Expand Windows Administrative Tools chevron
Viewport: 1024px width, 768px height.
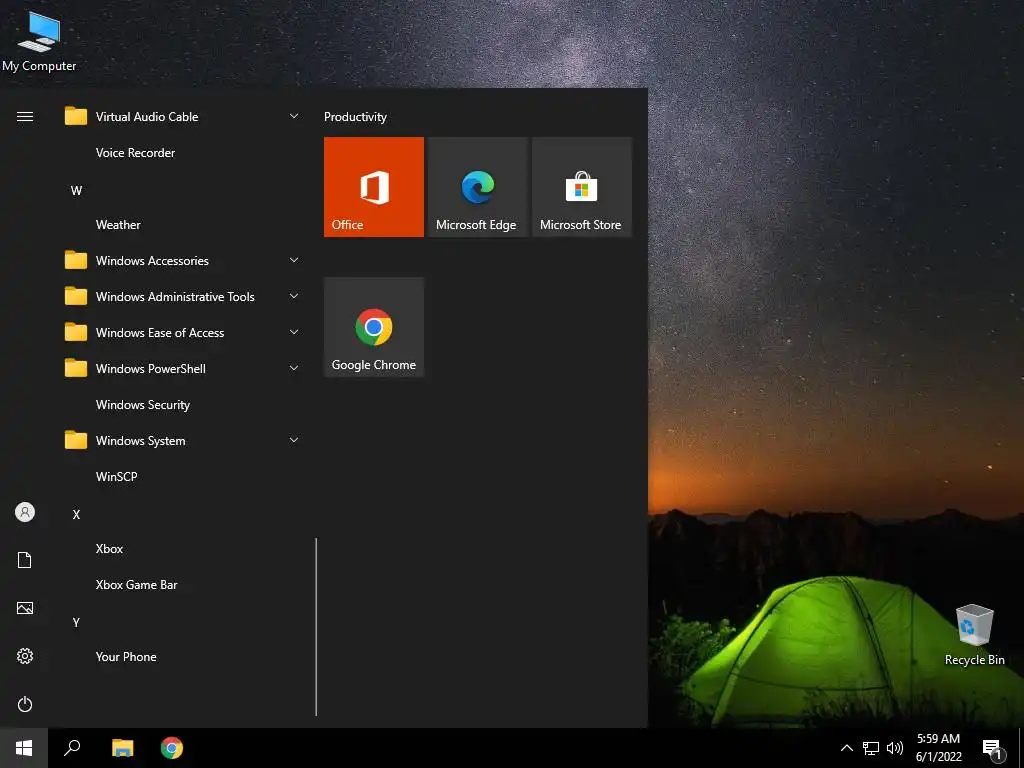[x=294, y=296]
